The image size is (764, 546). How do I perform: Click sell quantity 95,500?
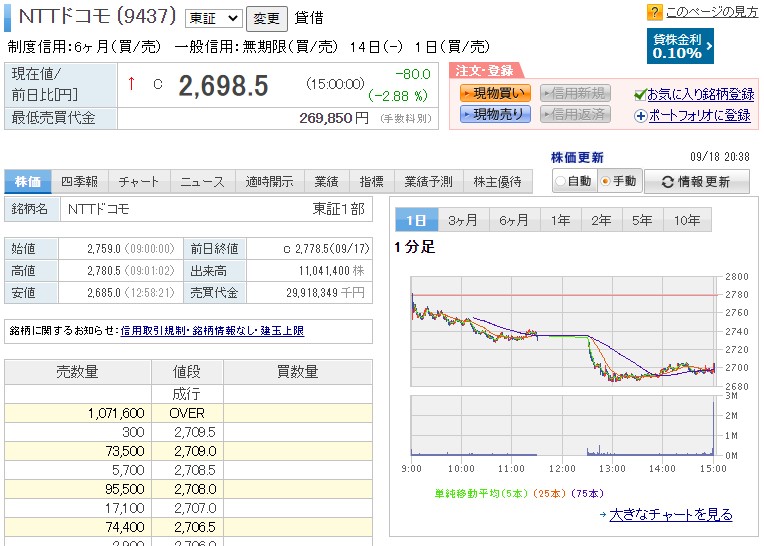click(x=125, y=489)
